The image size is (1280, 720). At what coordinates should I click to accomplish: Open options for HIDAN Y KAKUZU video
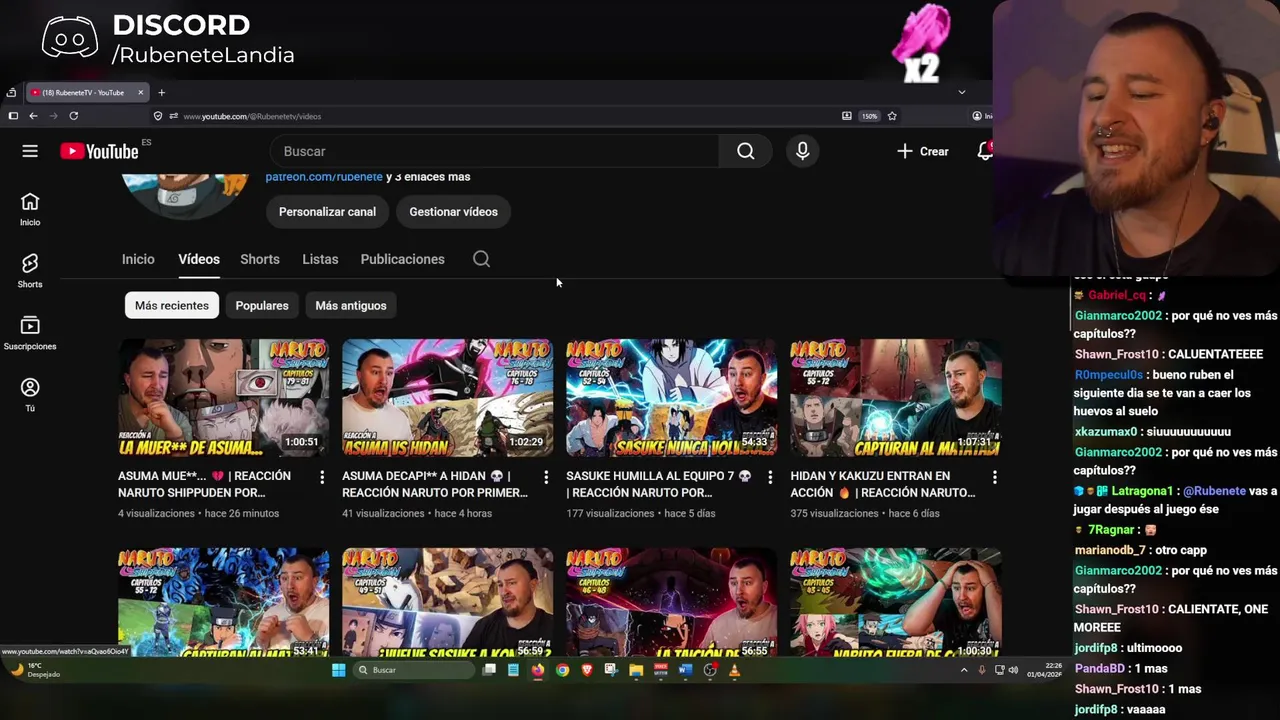[x=994, y=478]
